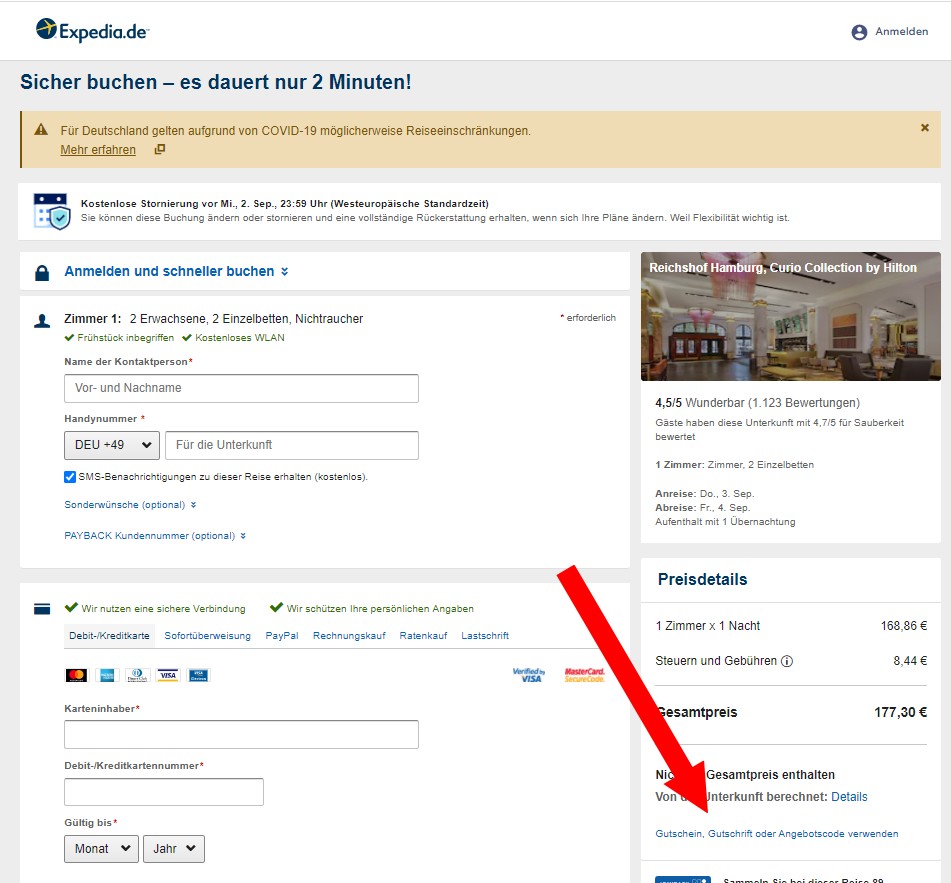Screen dimensions: 951x883
Task: Click the green checkmark beside Kostenloses WLAN
Action: (187, 338)
